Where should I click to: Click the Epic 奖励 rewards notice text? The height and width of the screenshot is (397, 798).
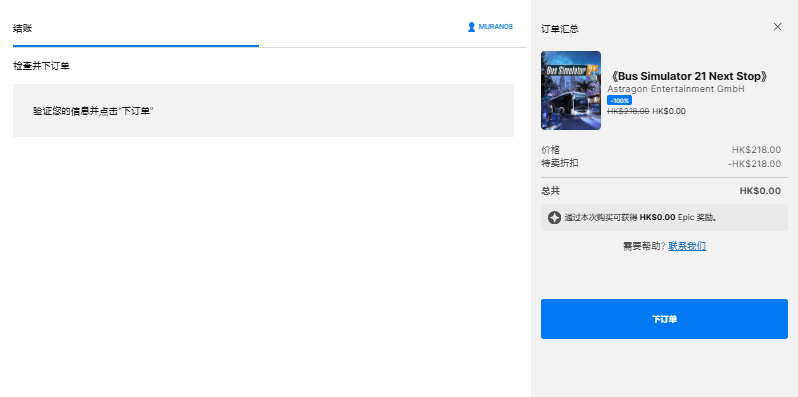(641, 218)
